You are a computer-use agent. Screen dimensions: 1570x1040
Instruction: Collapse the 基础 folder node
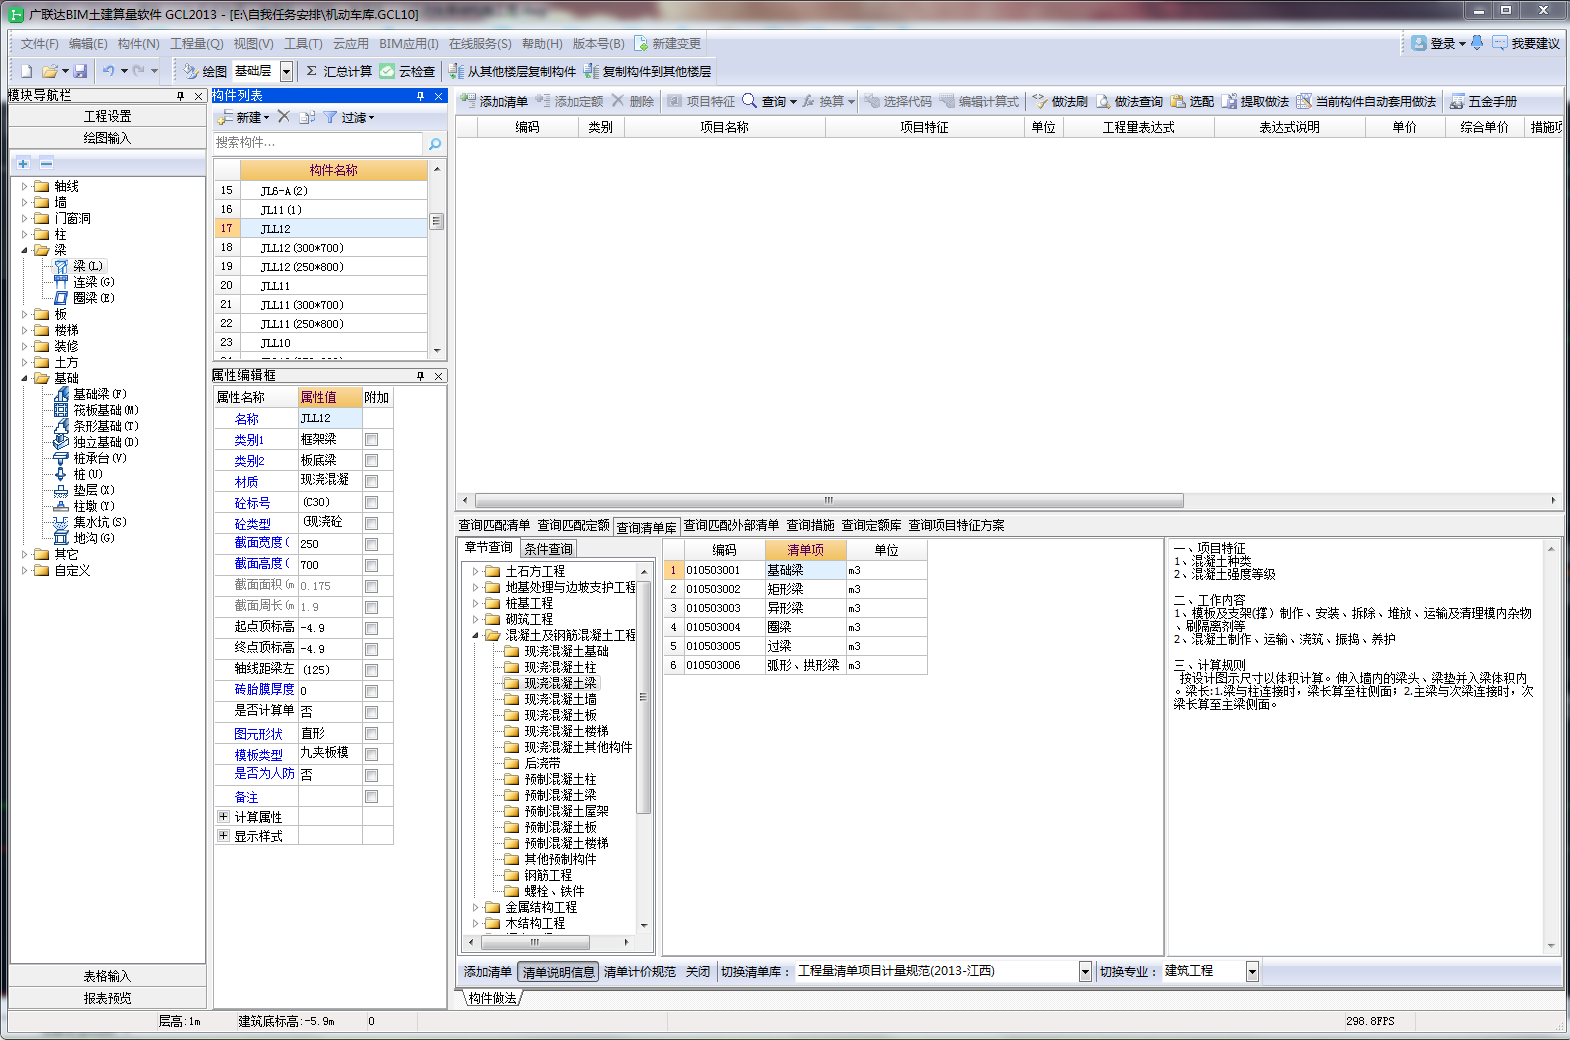coord(25,378)
